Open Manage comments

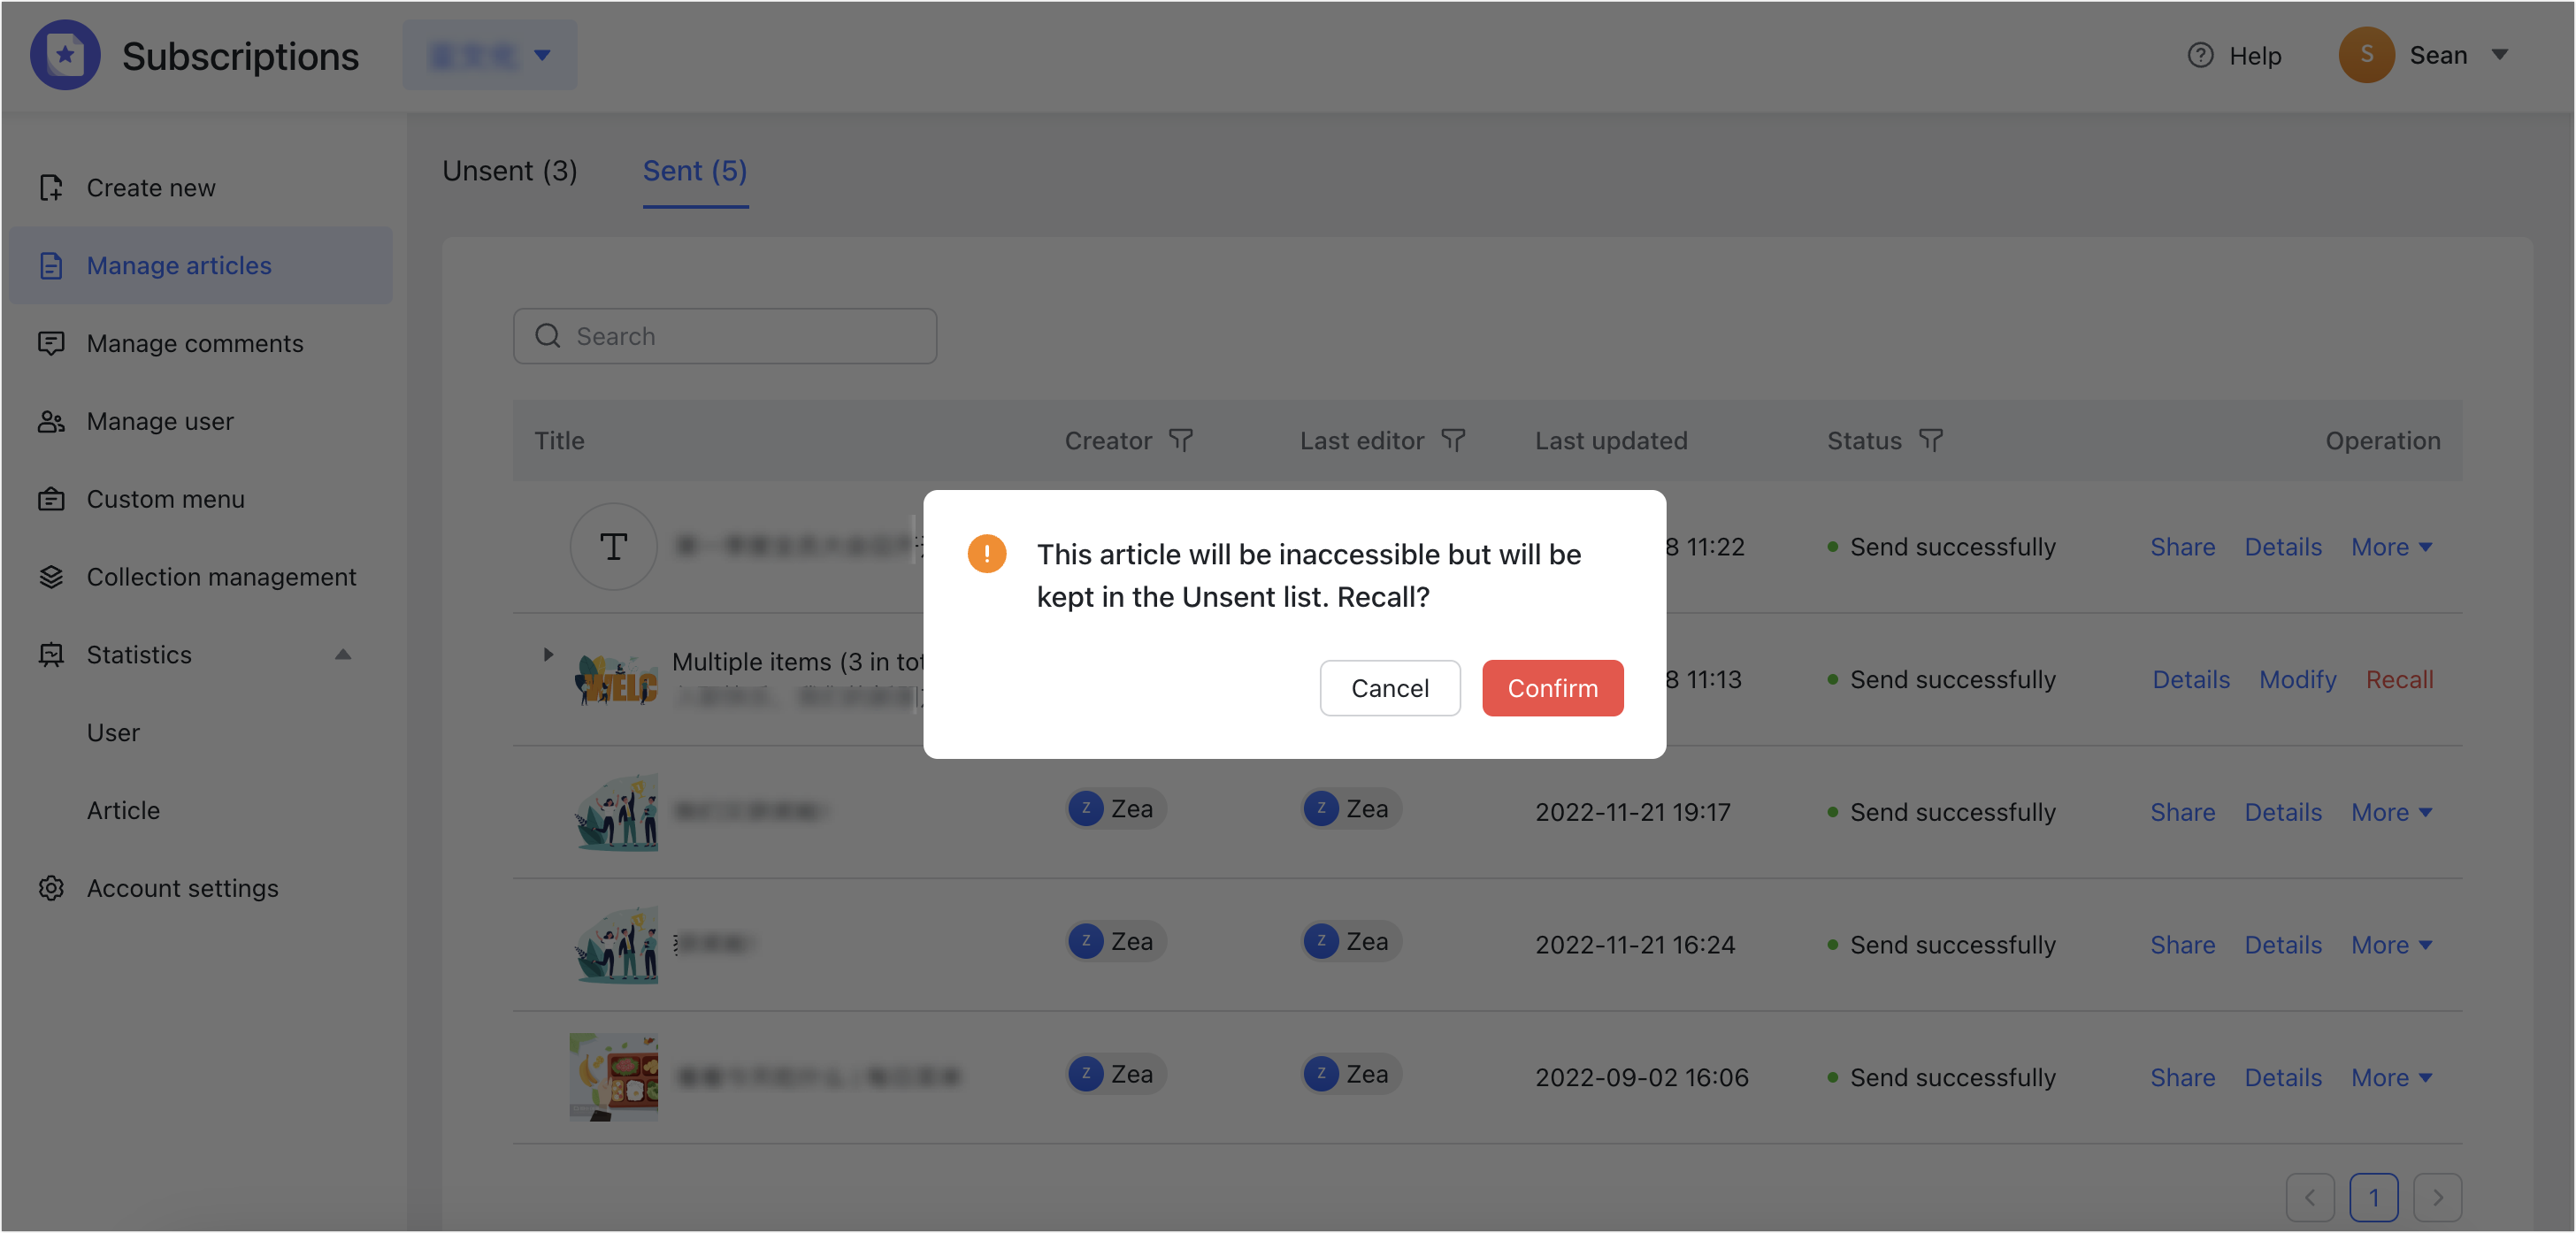tap(194, 343)
